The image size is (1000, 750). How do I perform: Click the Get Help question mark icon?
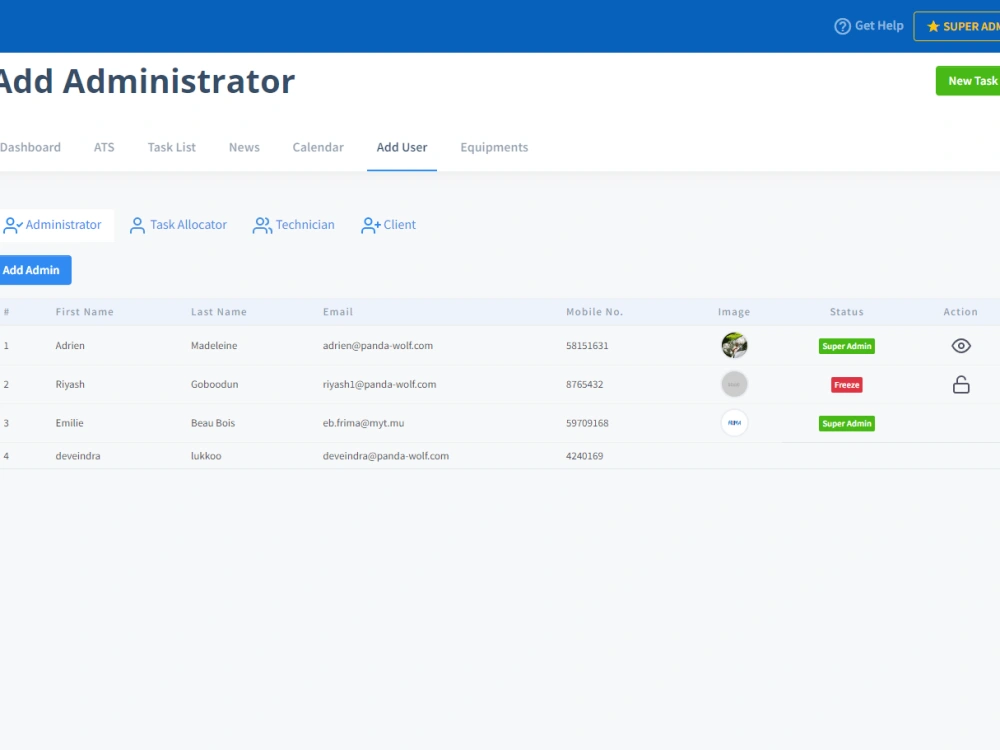pyautogui.click(x=842, y=26)
